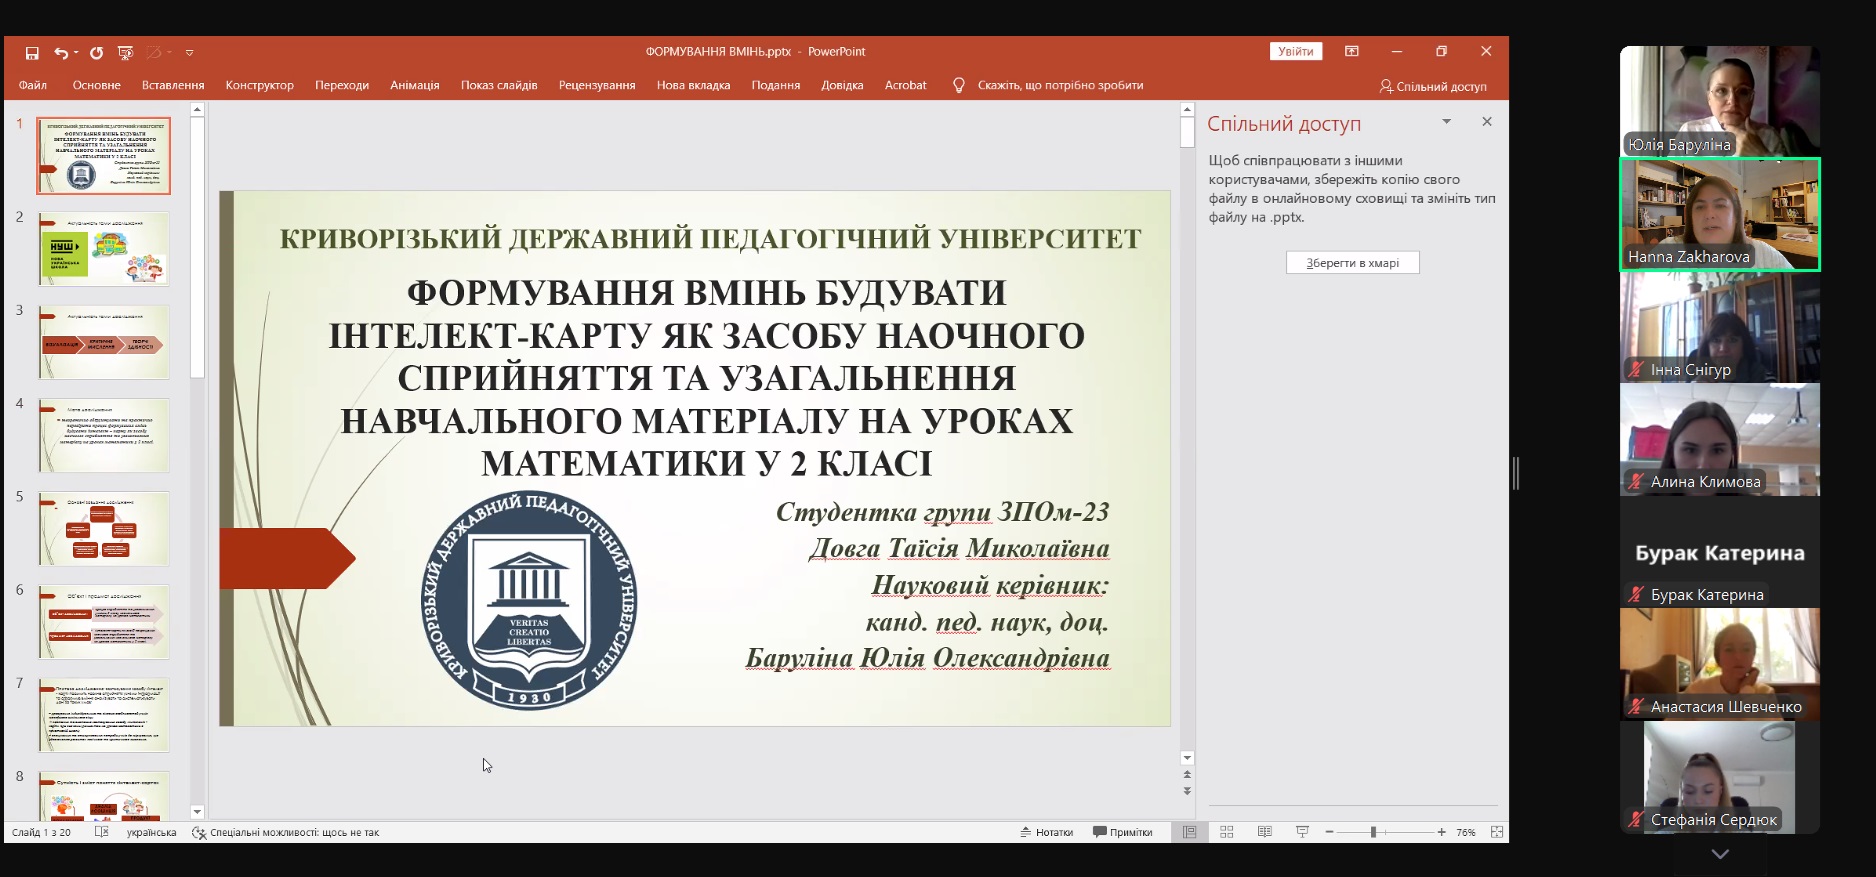Switch to Reading view icon

[1265, 832]
